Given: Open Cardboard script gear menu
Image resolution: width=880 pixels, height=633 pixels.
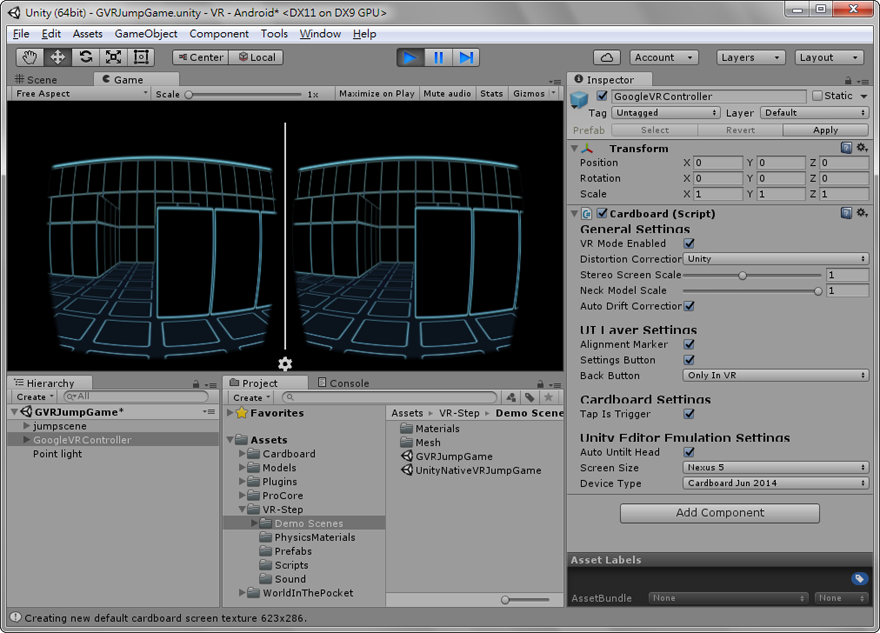Looking at the screenshot, I should [x=862, y=213].
